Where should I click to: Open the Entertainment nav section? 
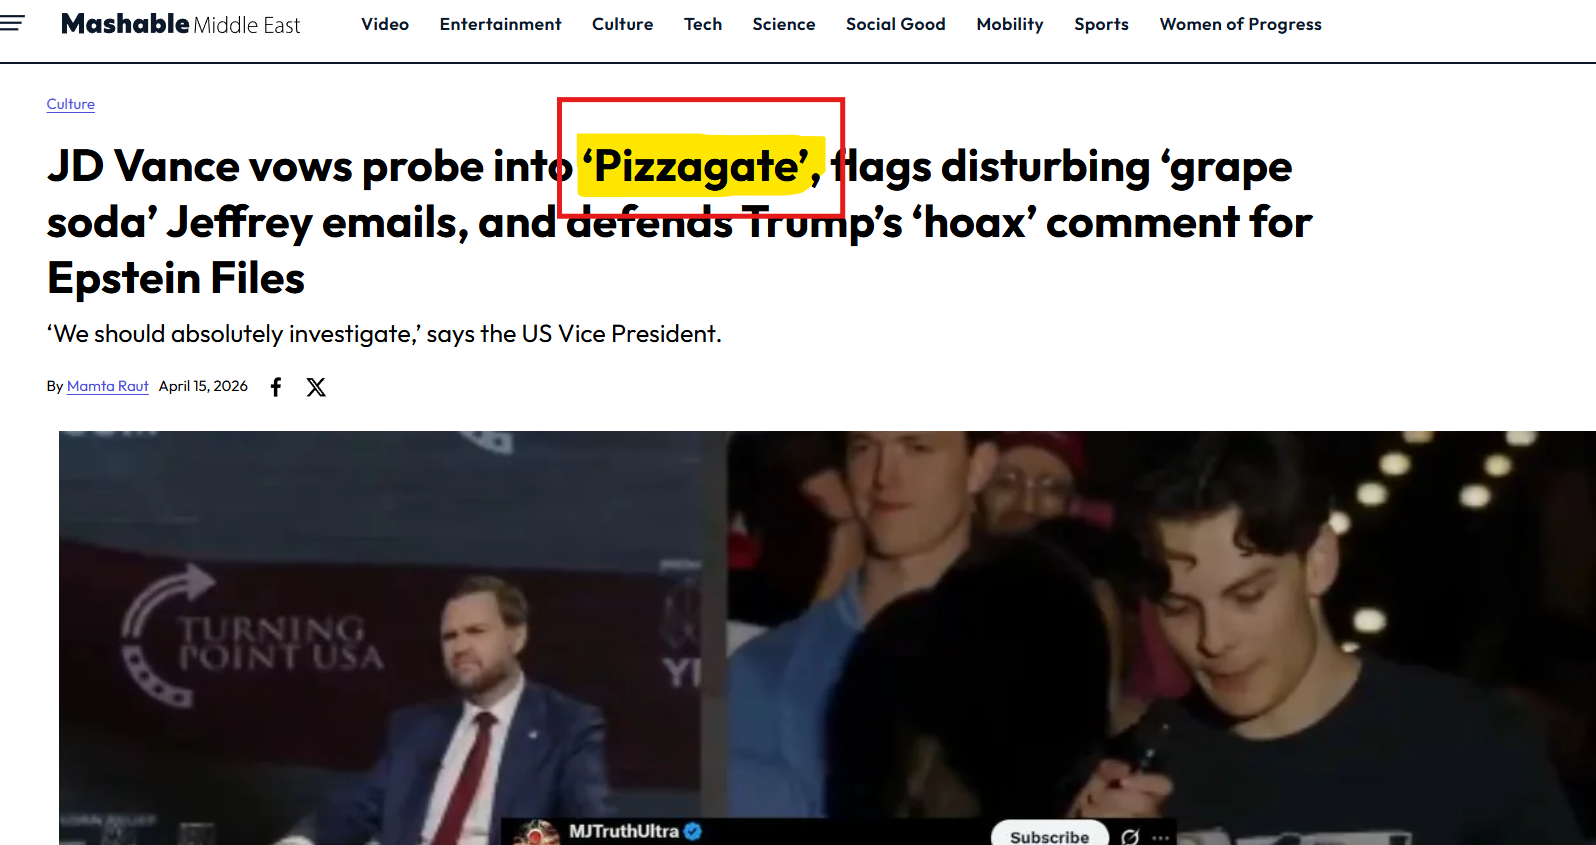coord(500,24)
